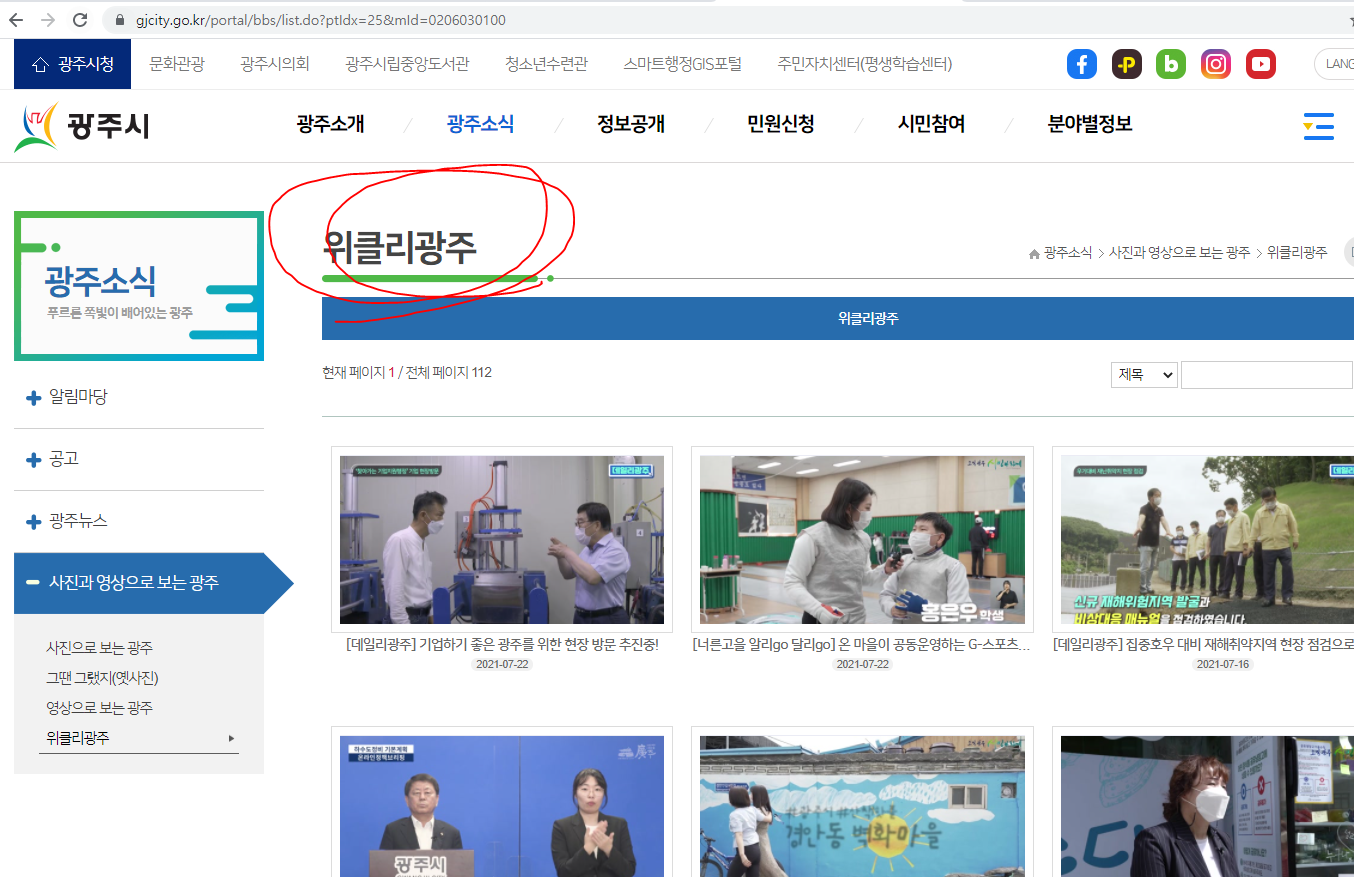
Task: Open the Facebook social icon
Action: (1082, 64)
